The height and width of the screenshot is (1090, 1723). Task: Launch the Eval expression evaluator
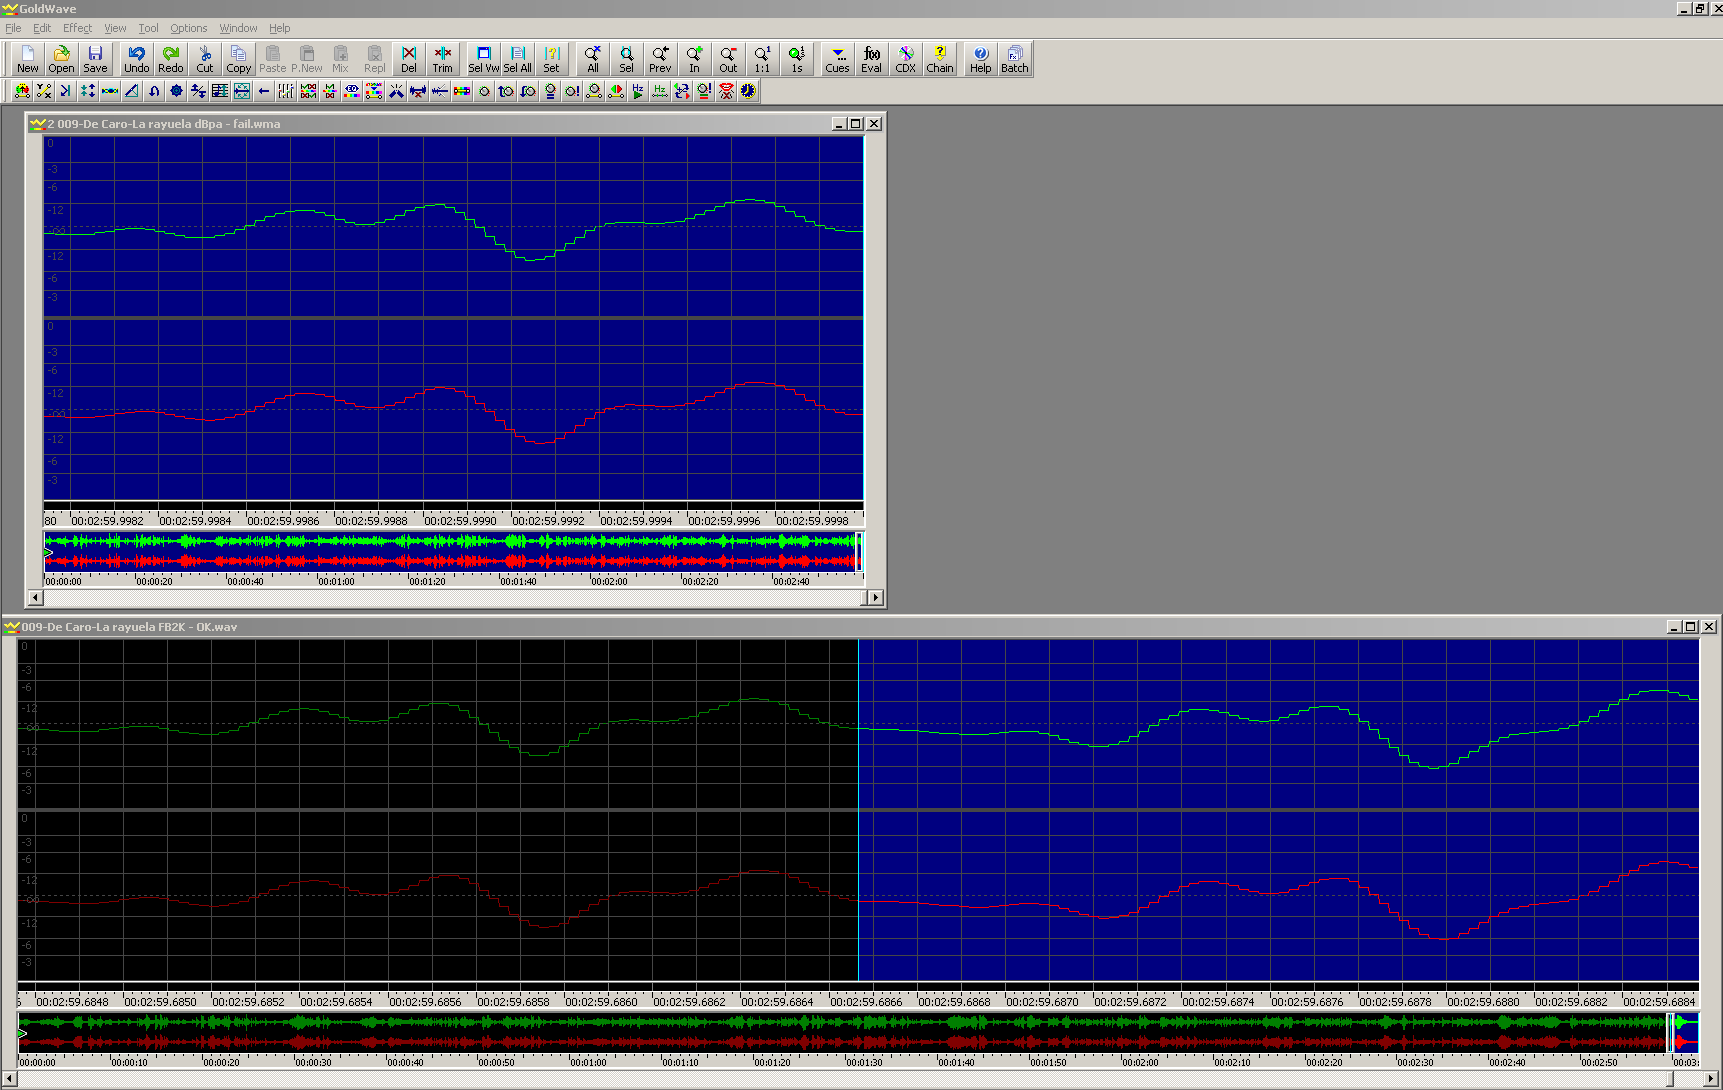coord(872,59)
